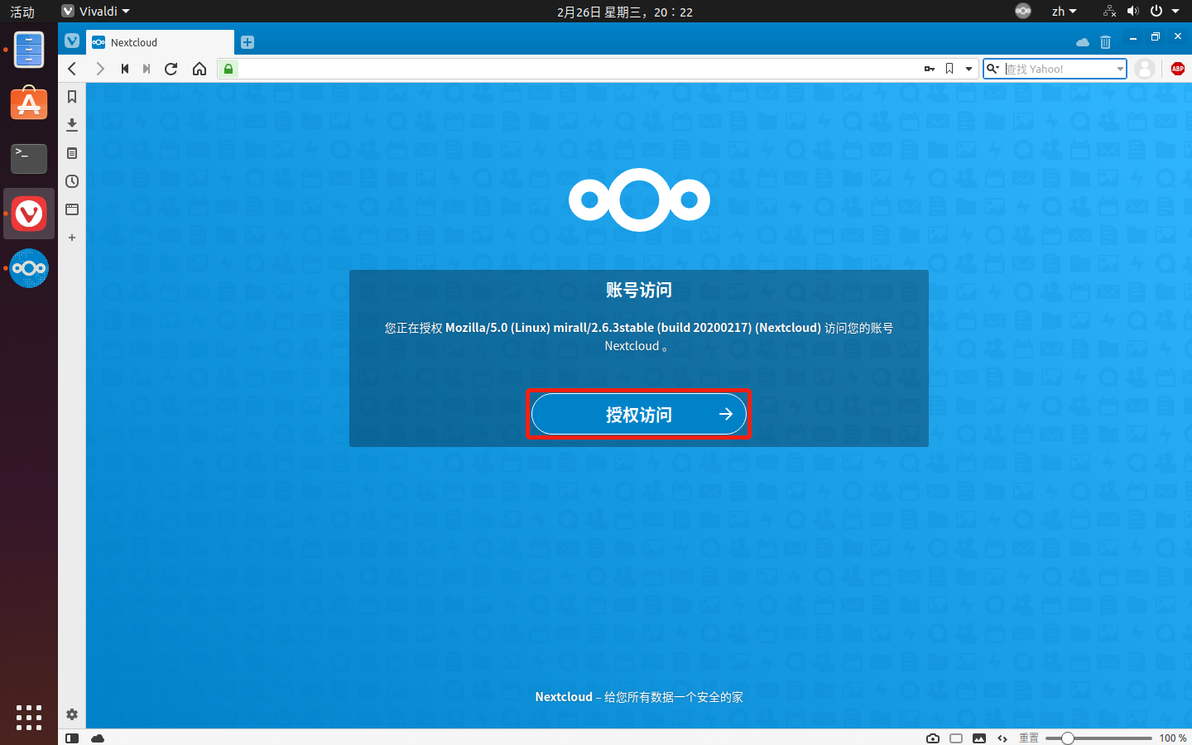Open the Vivaldi menu button in tab bar
This screenshot has height=745, width=1192.
pyautogui.click(x=72, y=41)
